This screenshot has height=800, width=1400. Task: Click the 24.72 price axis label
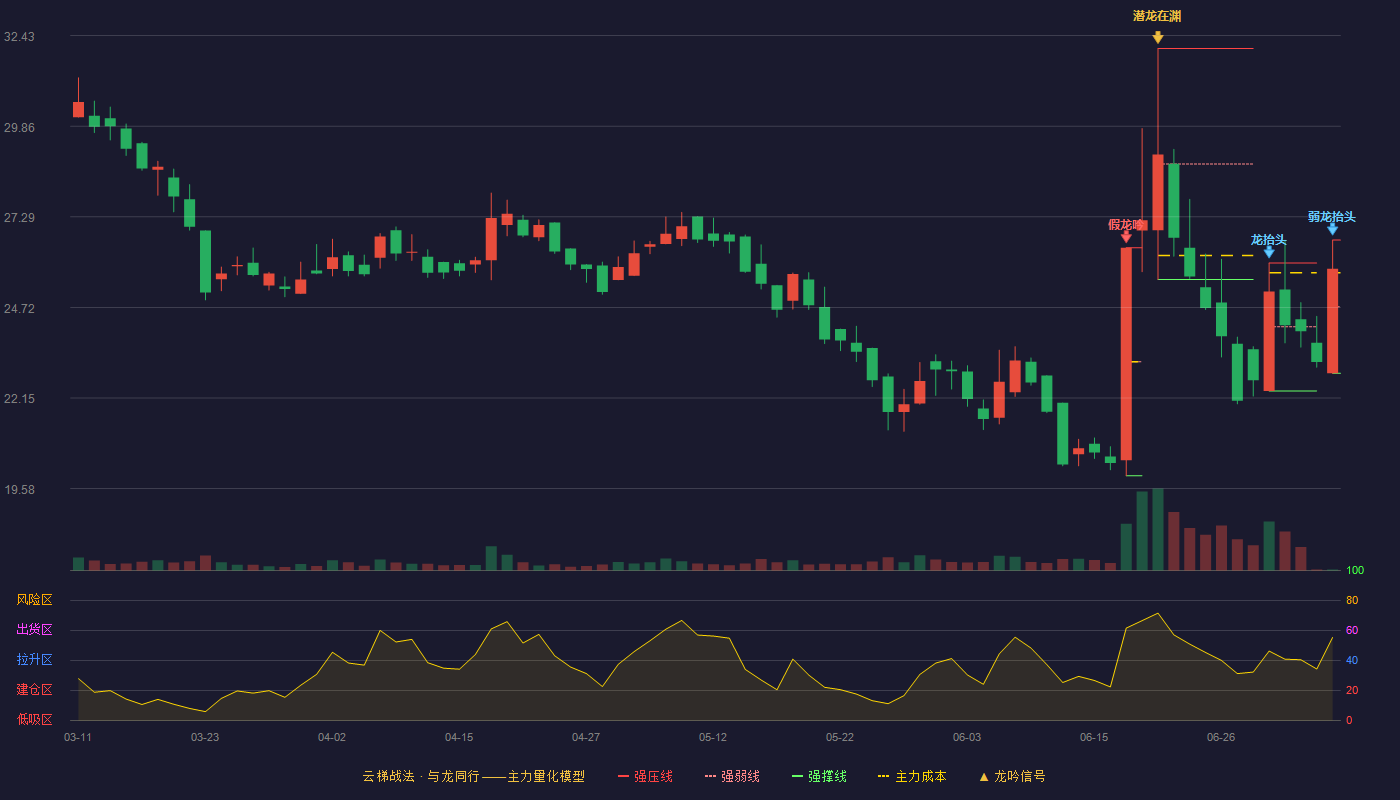[x=19, y=308]
